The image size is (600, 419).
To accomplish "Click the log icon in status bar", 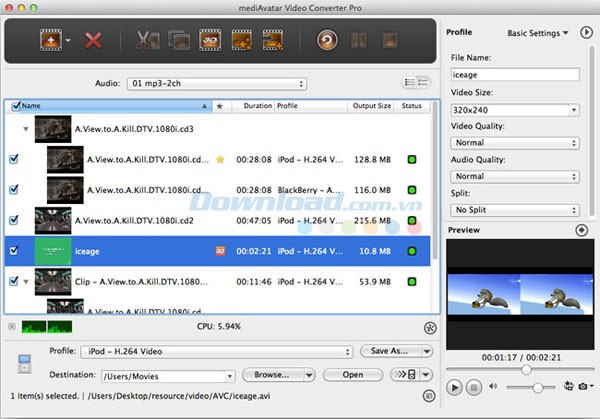I will [x=429, y=396].
